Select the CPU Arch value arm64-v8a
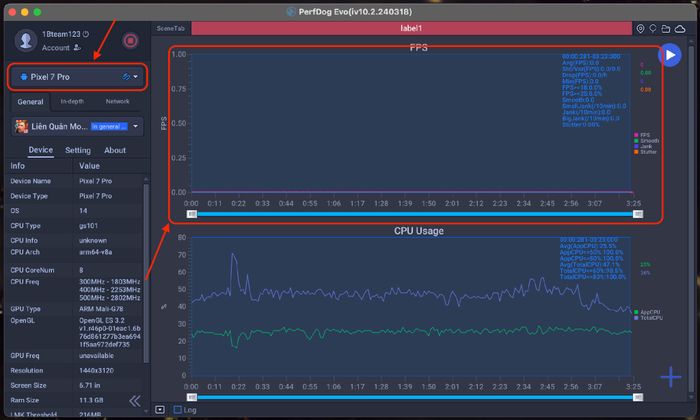This screenshot has width=700, height=420. 95,252
